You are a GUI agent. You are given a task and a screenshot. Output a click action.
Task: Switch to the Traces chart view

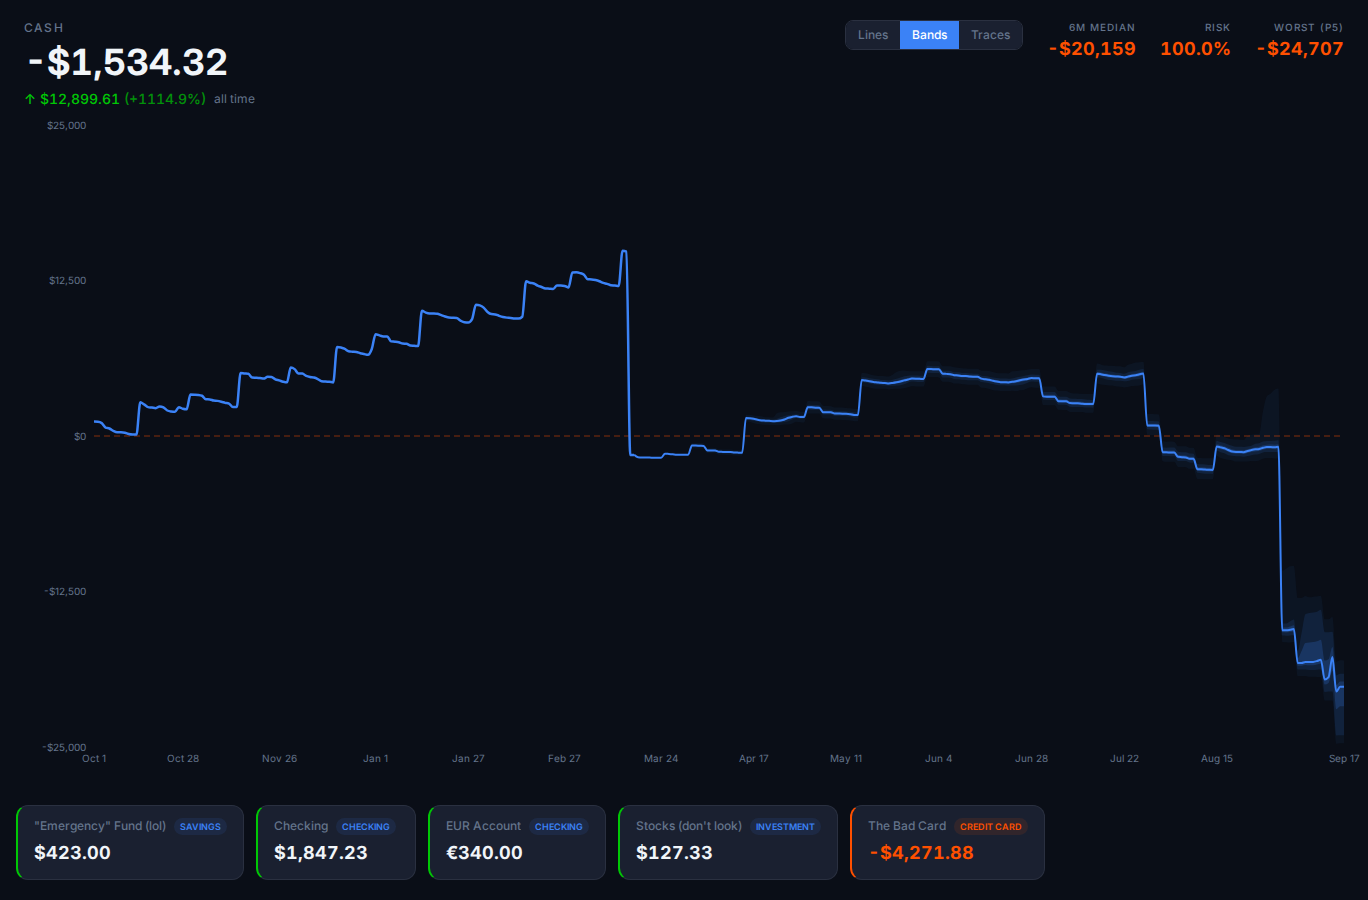click(x=990, y=35)
